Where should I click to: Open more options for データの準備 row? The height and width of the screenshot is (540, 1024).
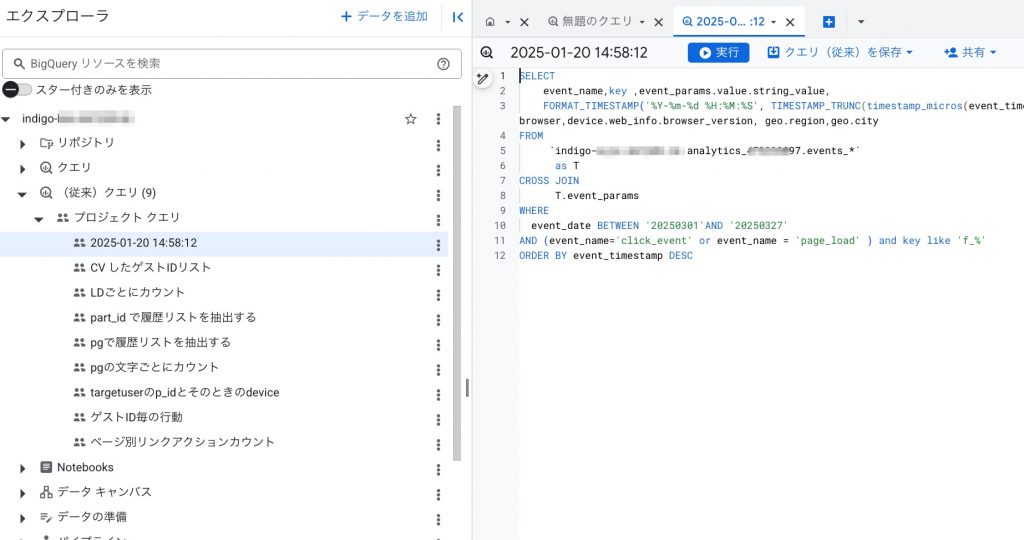tap(438, 519)
